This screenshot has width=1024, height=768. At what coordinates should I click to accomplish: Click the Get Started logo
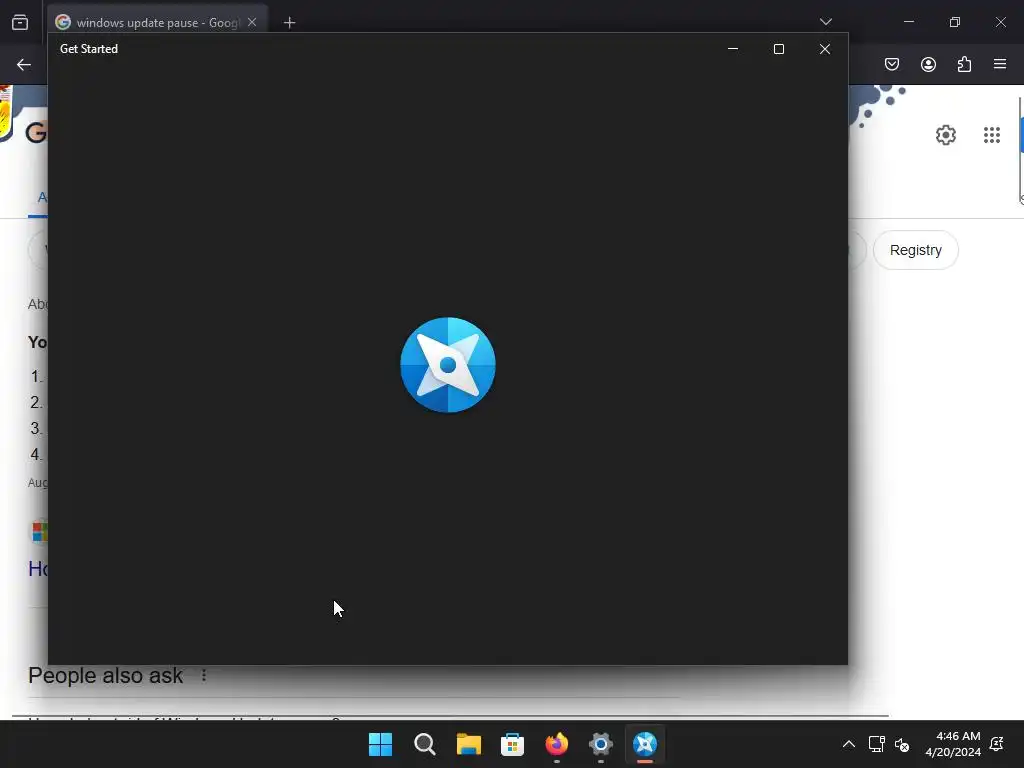pos(448,365)
